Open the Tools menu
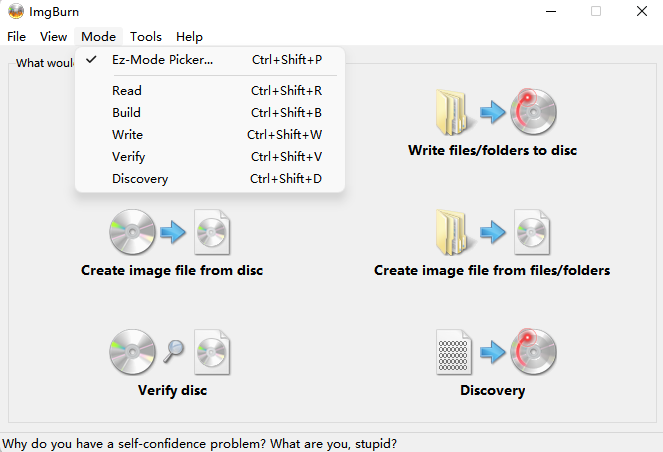This screenshot has width=663, height=452. coord(146,37)
